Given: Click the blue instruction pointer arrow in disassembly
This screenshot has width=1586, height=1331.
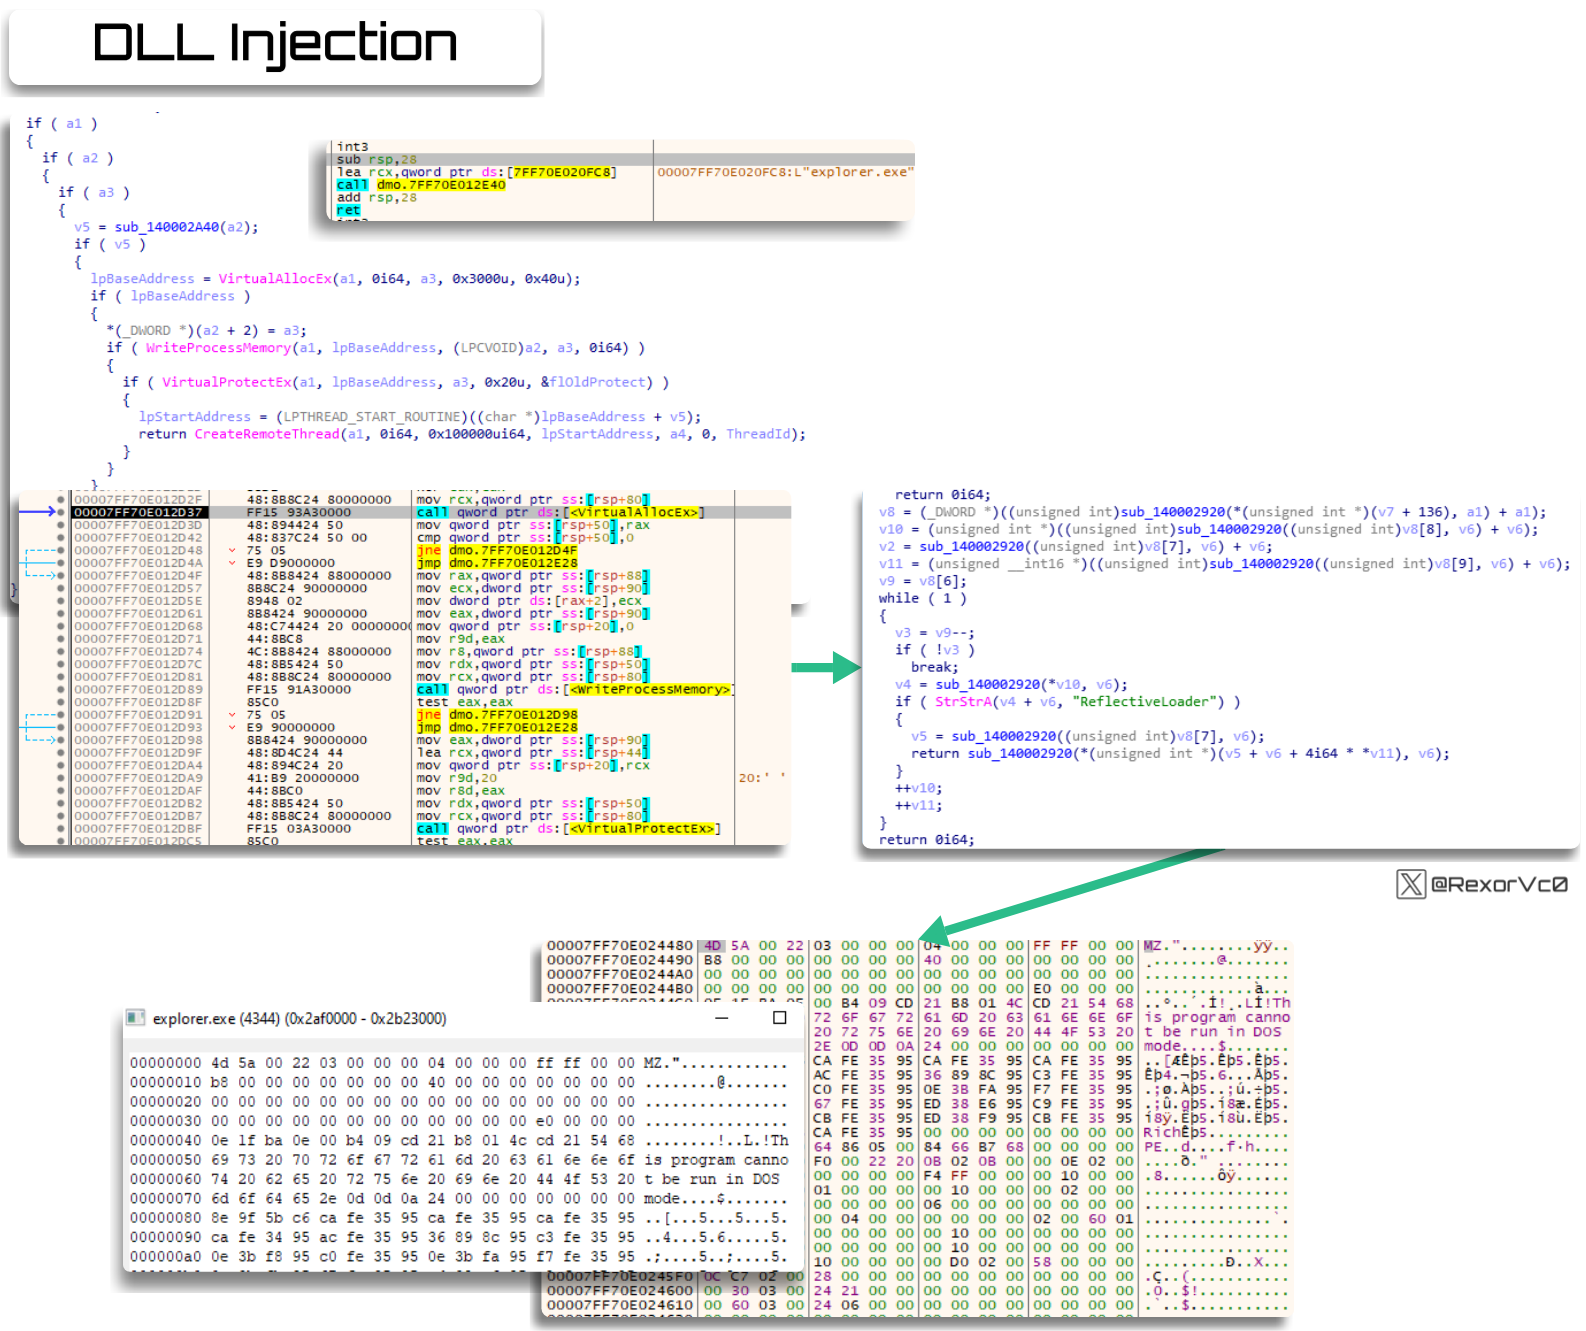Looking at the screenshot, I should click(x=38, y=512).
